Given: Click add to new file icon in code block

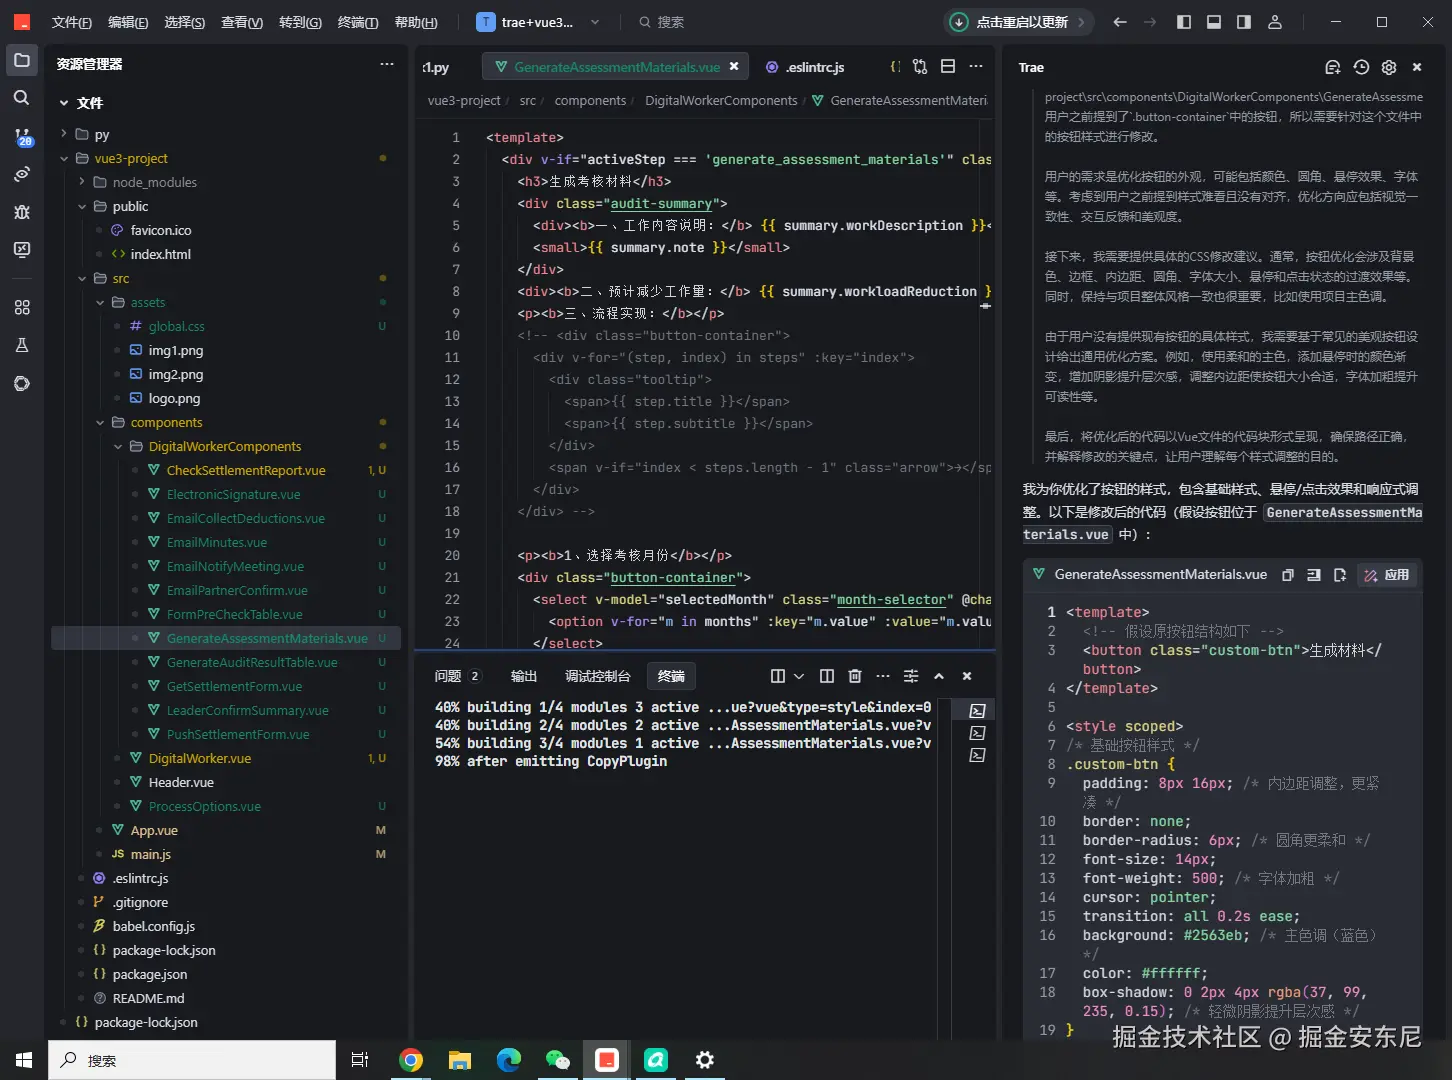Looking at the screenshot, I should pos(1340,575).
